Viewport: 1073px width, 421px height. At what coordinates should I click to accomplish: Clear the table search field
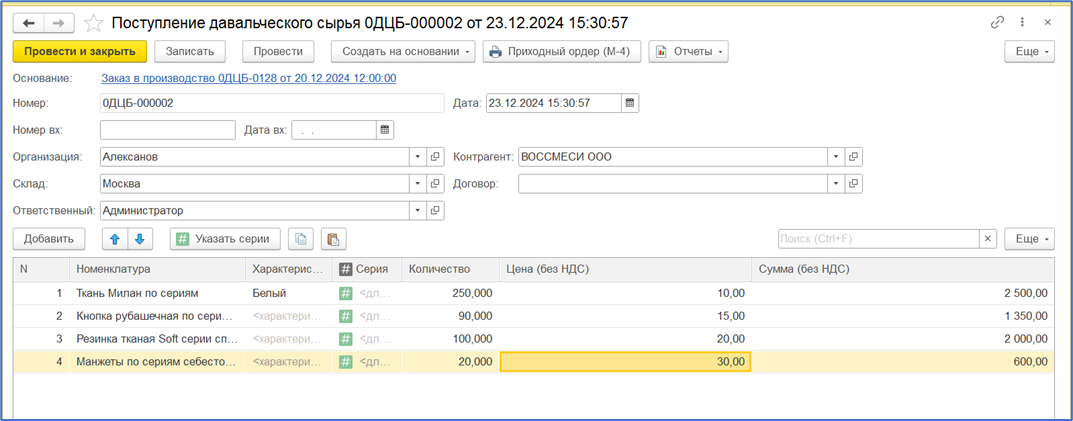(x=988, y=239)
